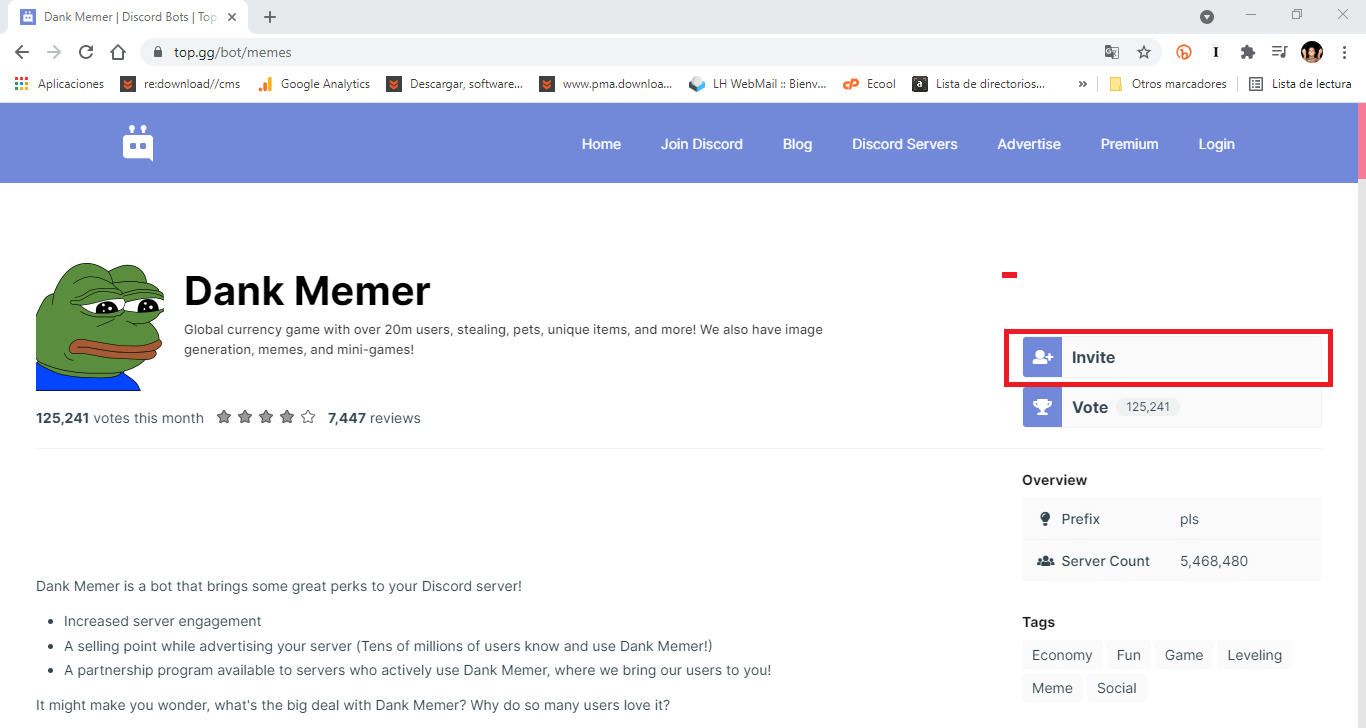This screenshot has width=1366, height=728.
Task: Open Join Discord in navigation
Action: (x=702, y=144)
